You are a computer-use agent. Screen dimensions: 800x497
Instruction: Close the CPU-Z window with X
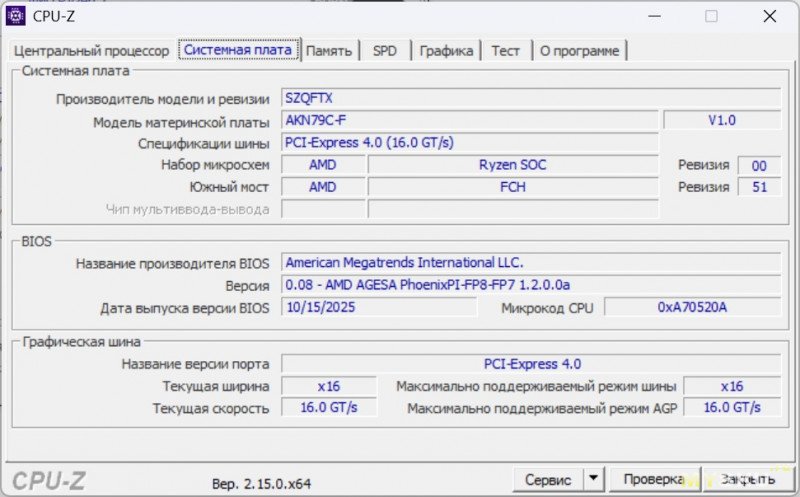click(x=769, y=16)
